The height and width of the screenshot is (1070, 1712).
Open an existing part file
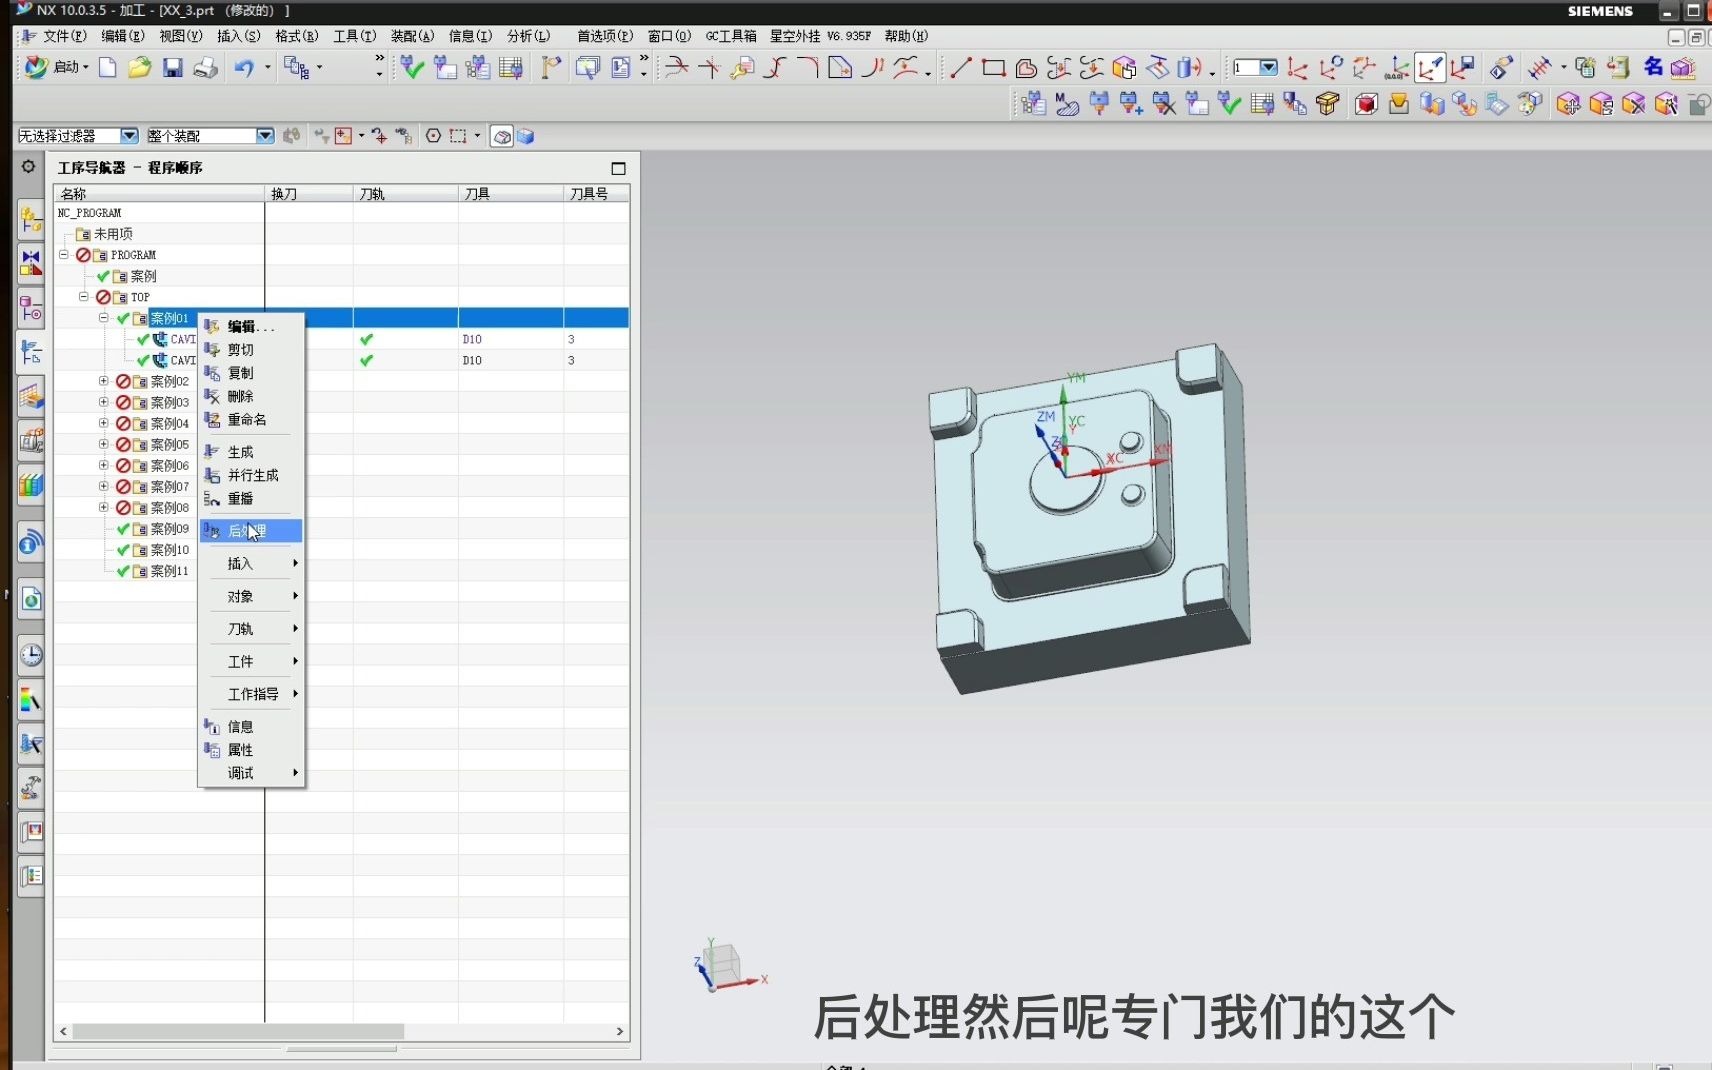139,67
